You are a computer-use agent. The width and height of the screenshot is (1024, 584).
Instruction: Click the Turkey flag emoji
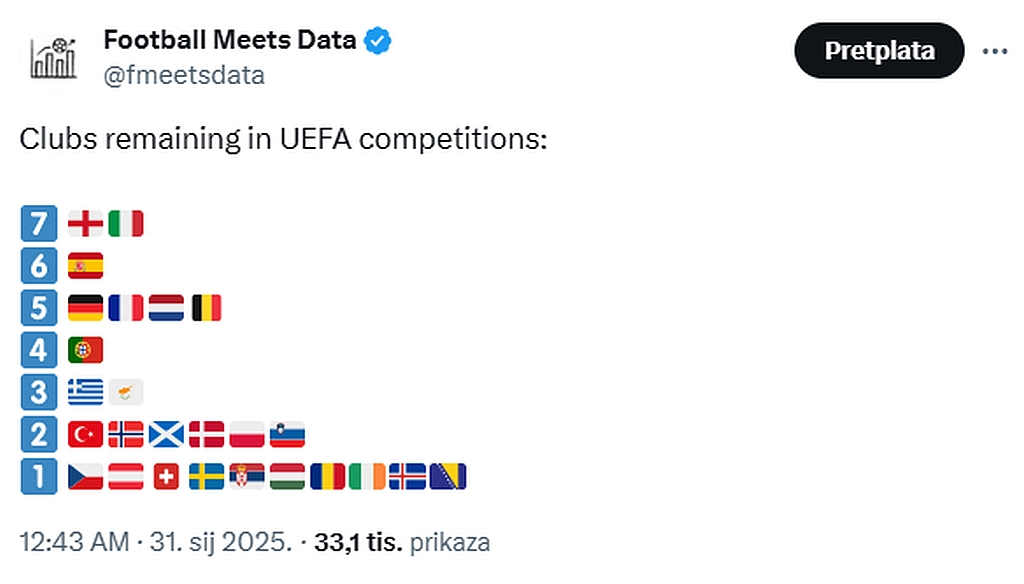(x=85, y=435)
